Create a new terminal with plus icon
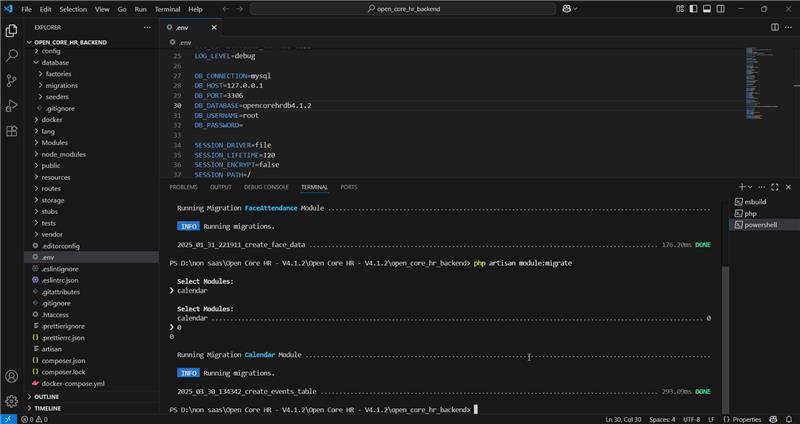Screen dimensions: 800x424 (x=742, y=187)
